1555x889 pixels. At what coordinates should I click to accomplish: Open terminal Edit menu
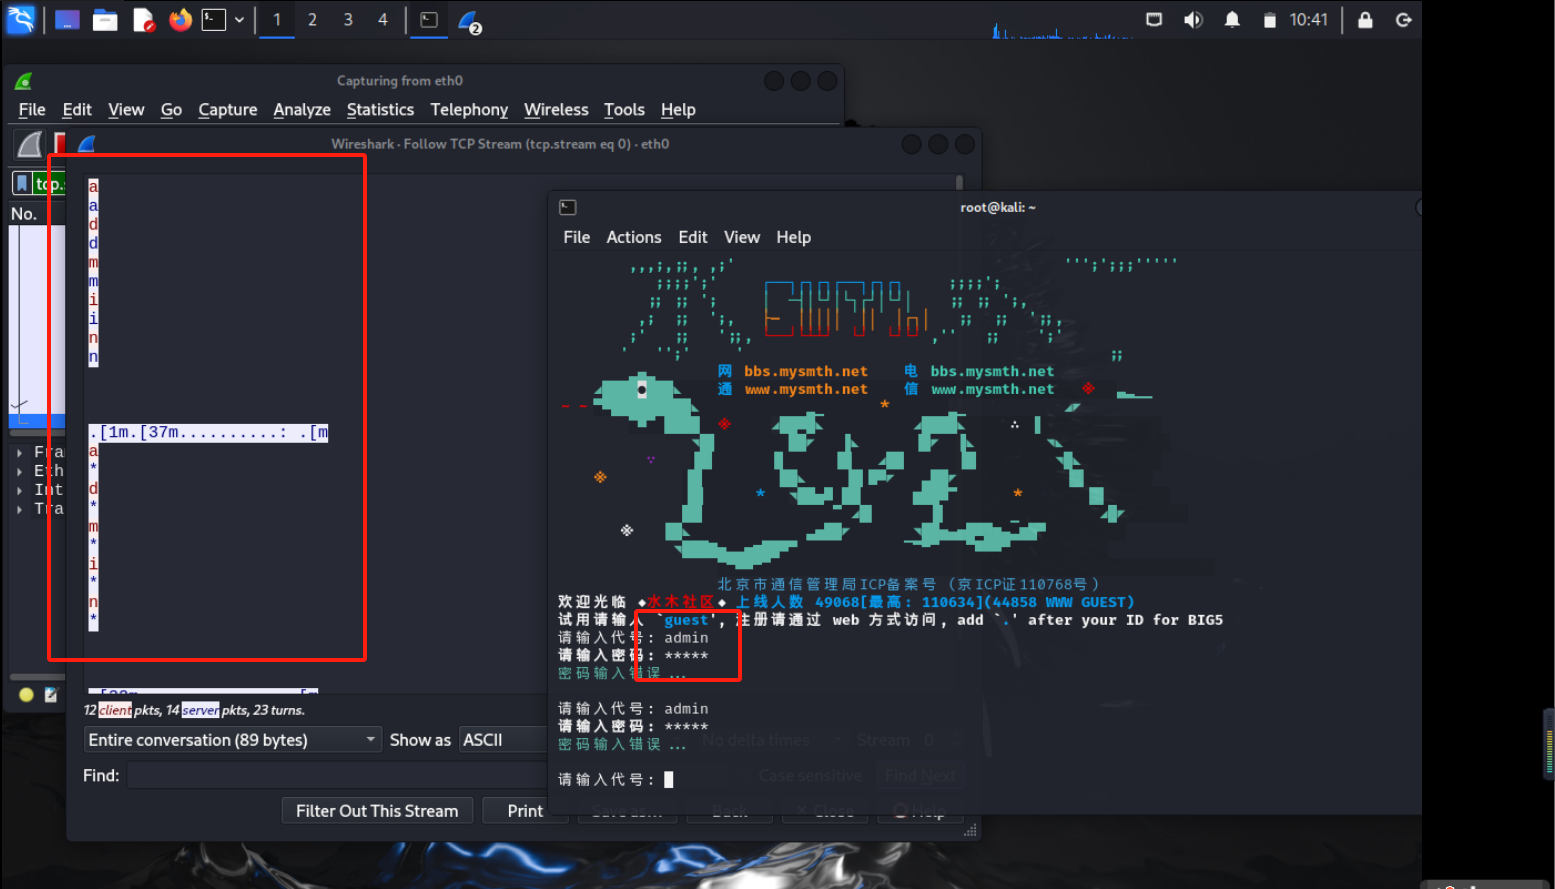[x=693, y=237]
